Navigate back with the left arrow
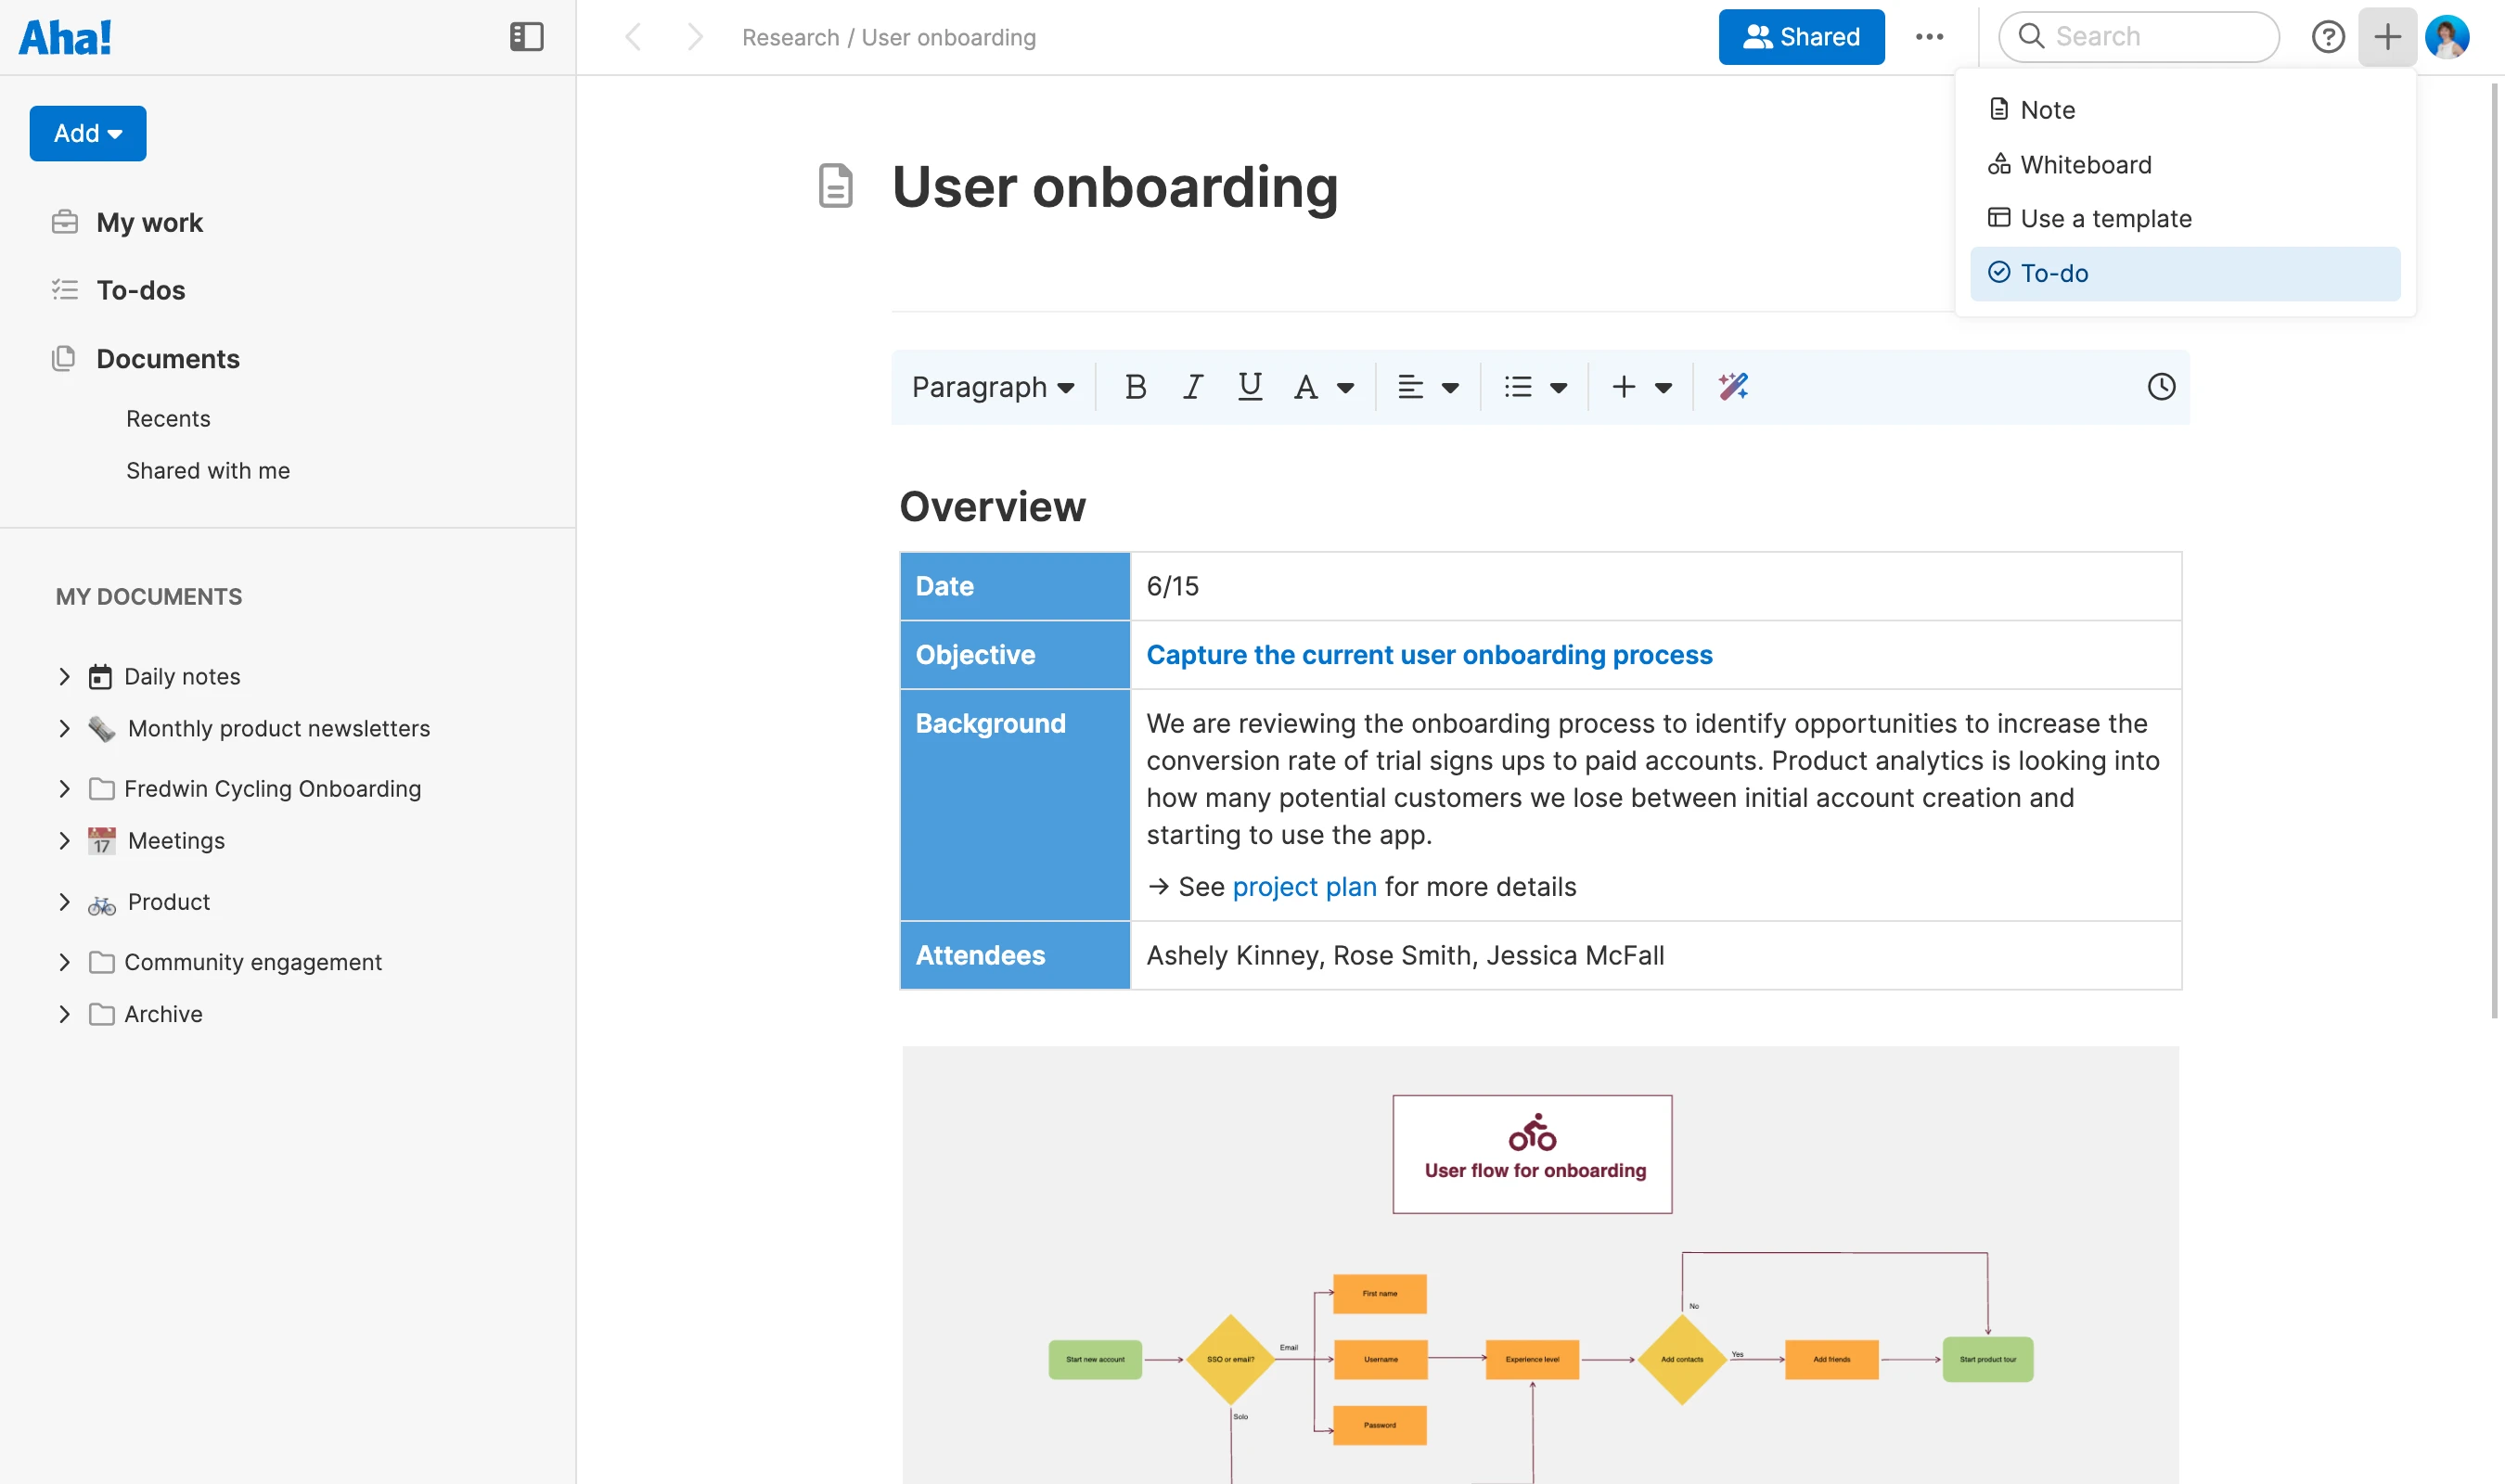Screen dimensions: 2505x1484 tap(633, 37)
